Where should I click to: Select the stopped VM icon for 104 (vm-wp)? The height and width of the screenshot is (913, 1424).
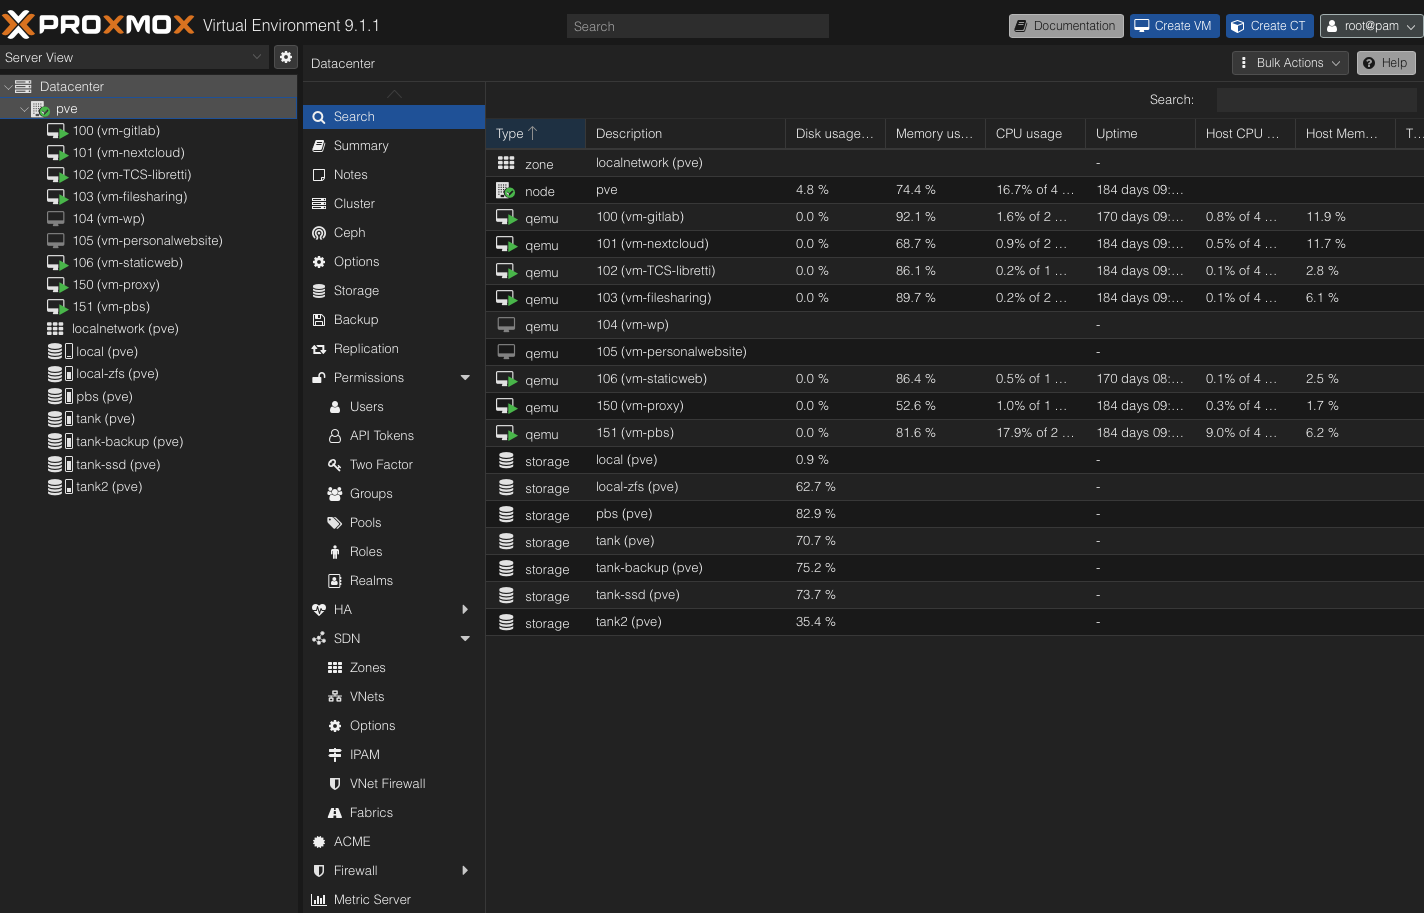56,219
